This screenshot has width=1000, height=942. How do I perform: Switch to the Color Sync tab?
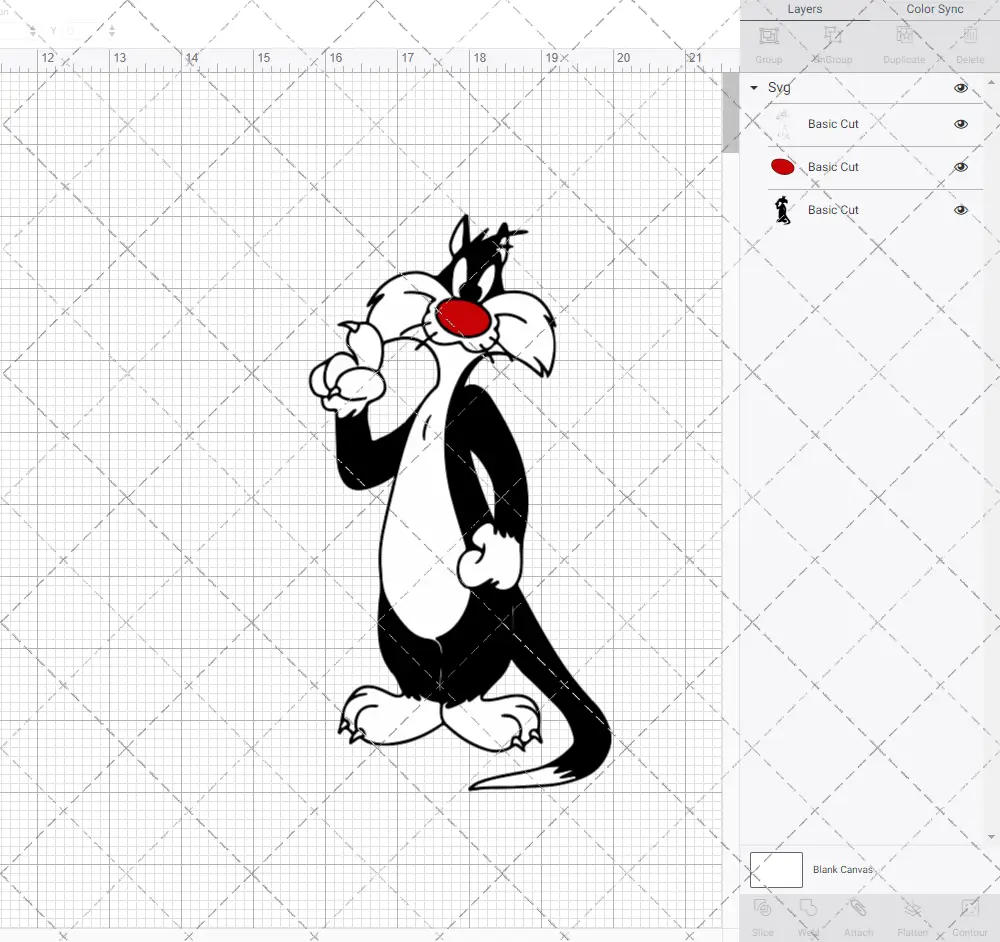pos(934,9)
